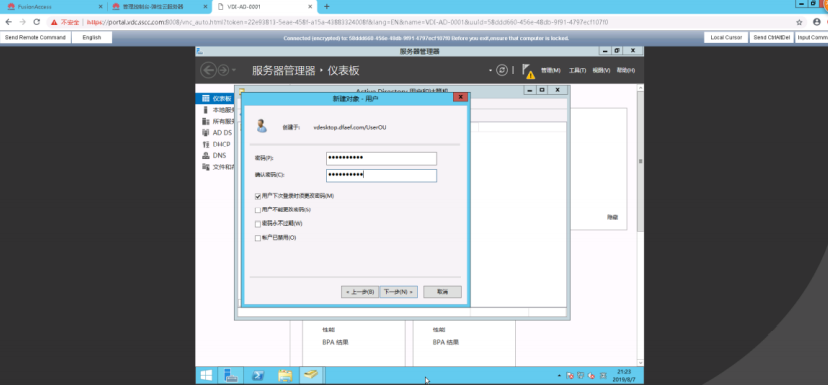
Task: Click first BPA 结果 entry
Action: pyautogui.click(x=336, y=342)
